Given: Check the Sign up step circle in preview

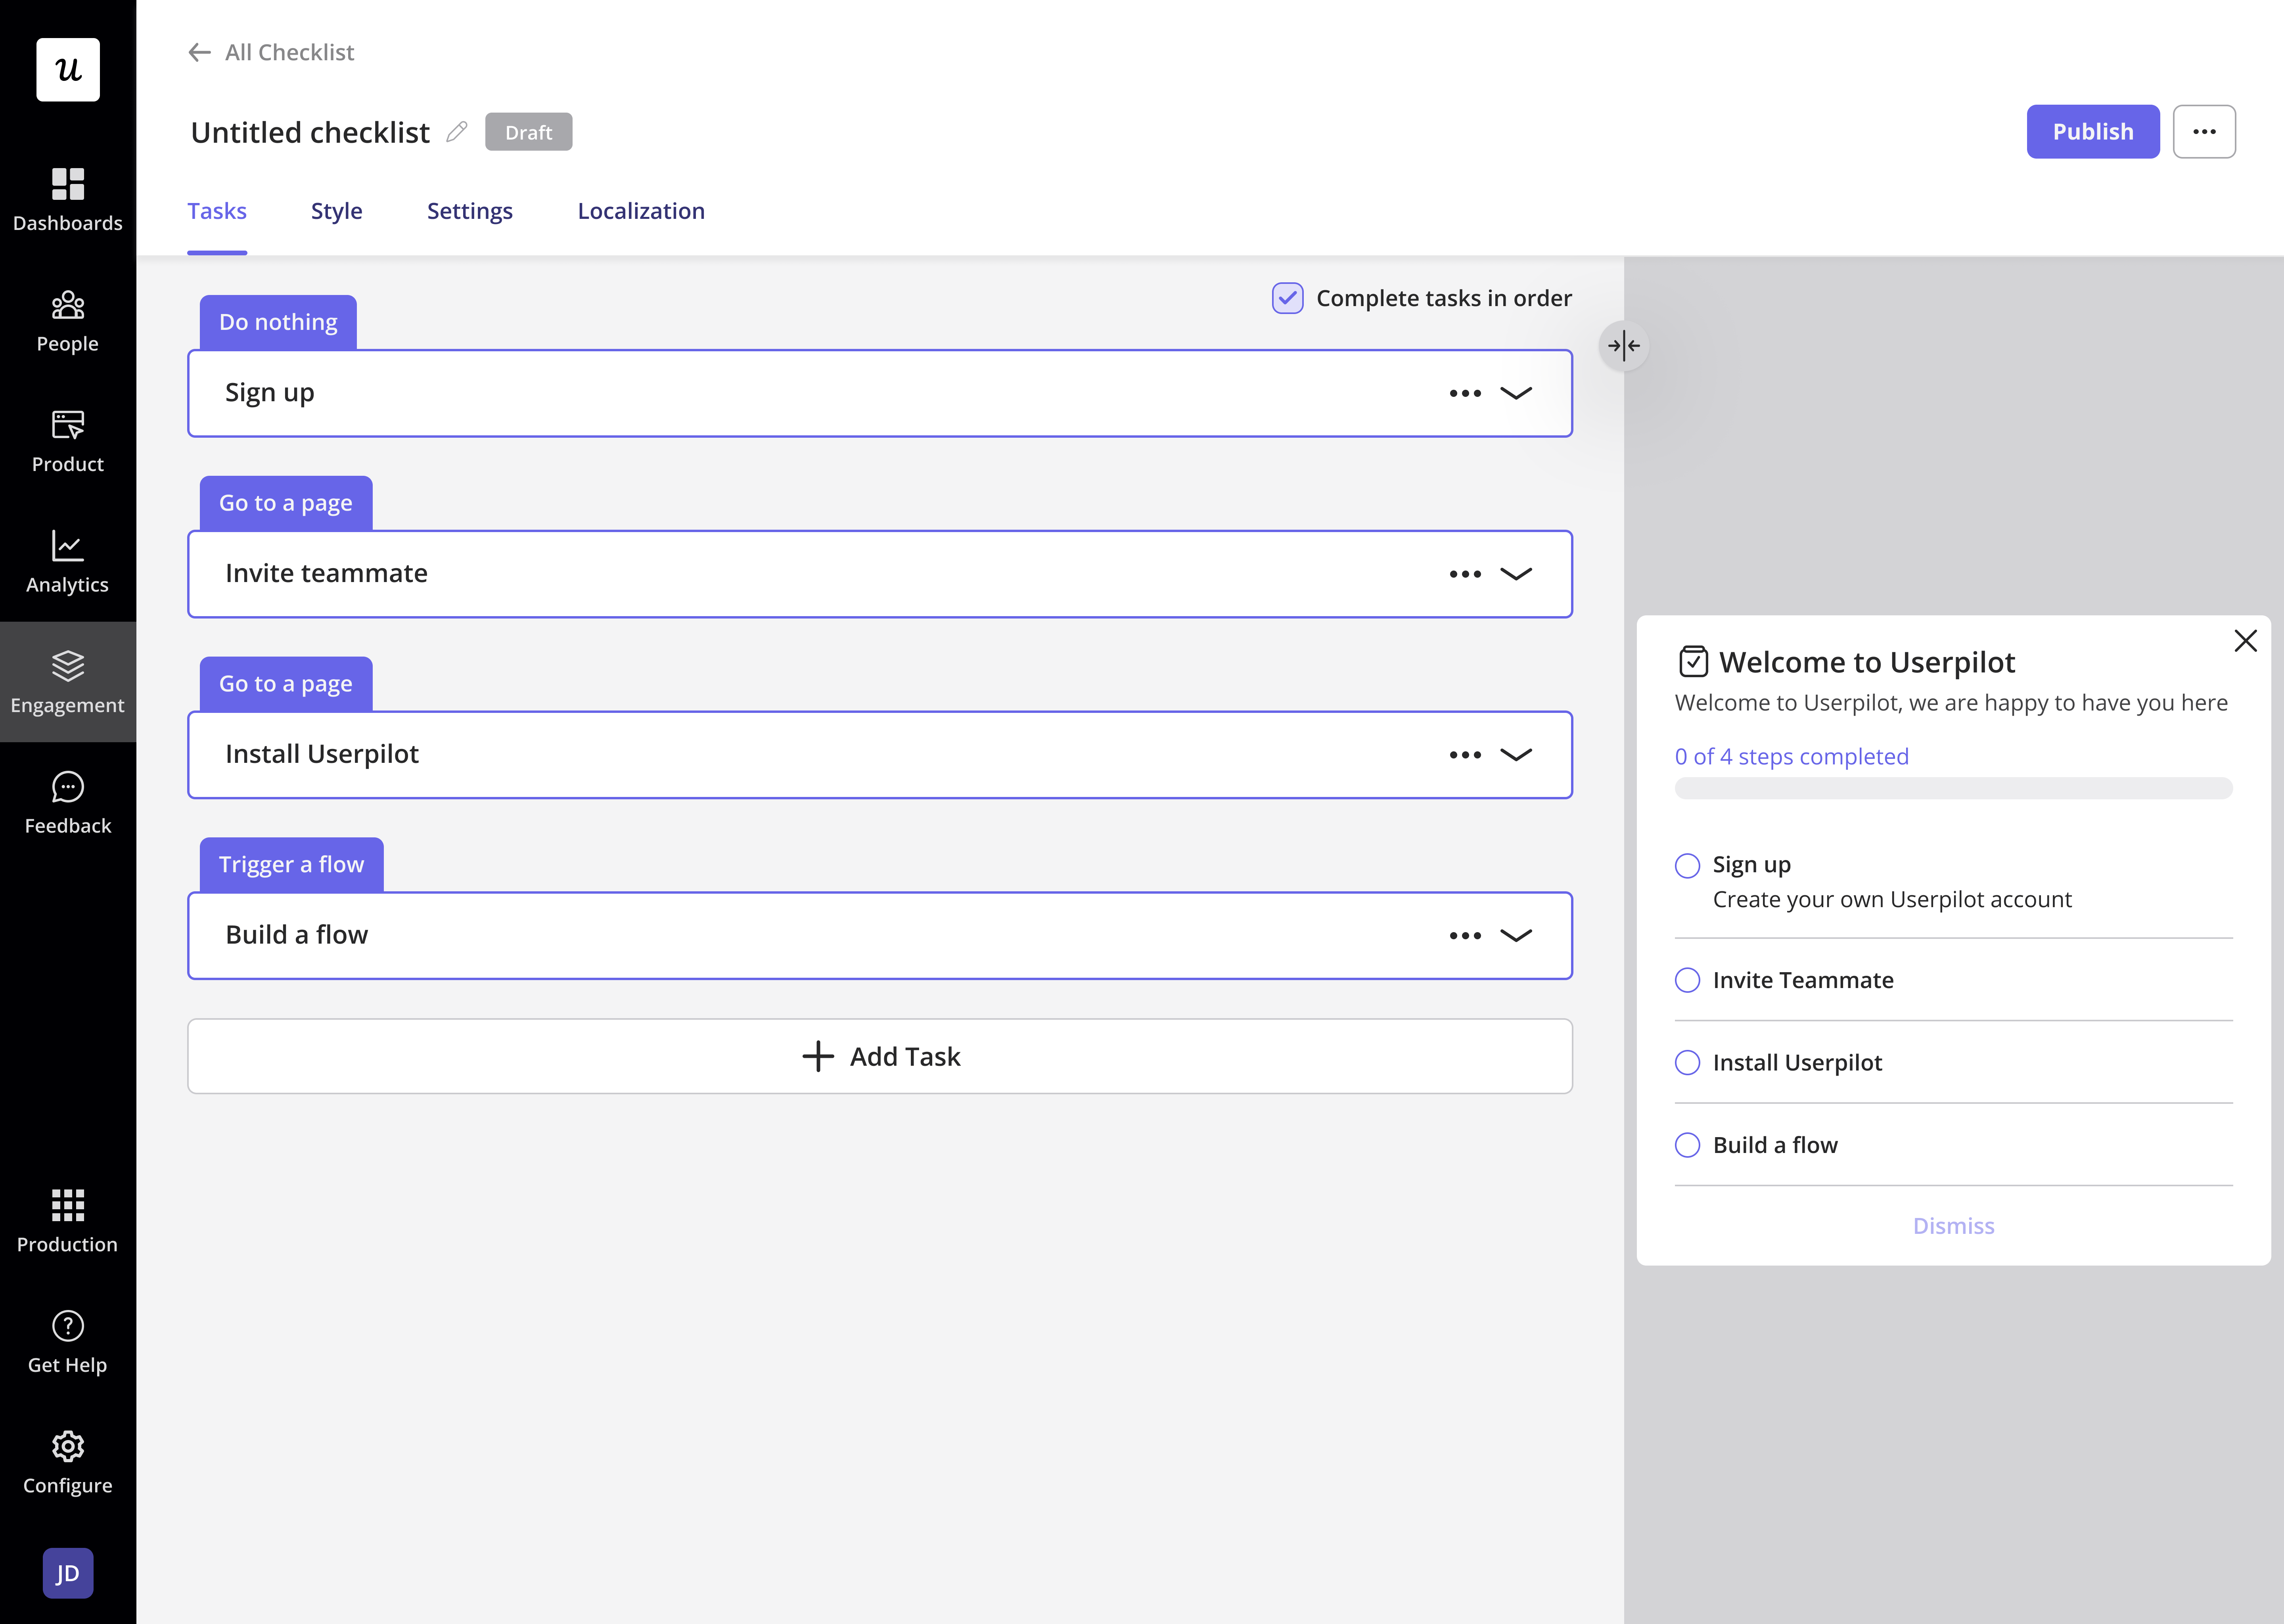Looking at the screenshot, I should click(1688, 865).
